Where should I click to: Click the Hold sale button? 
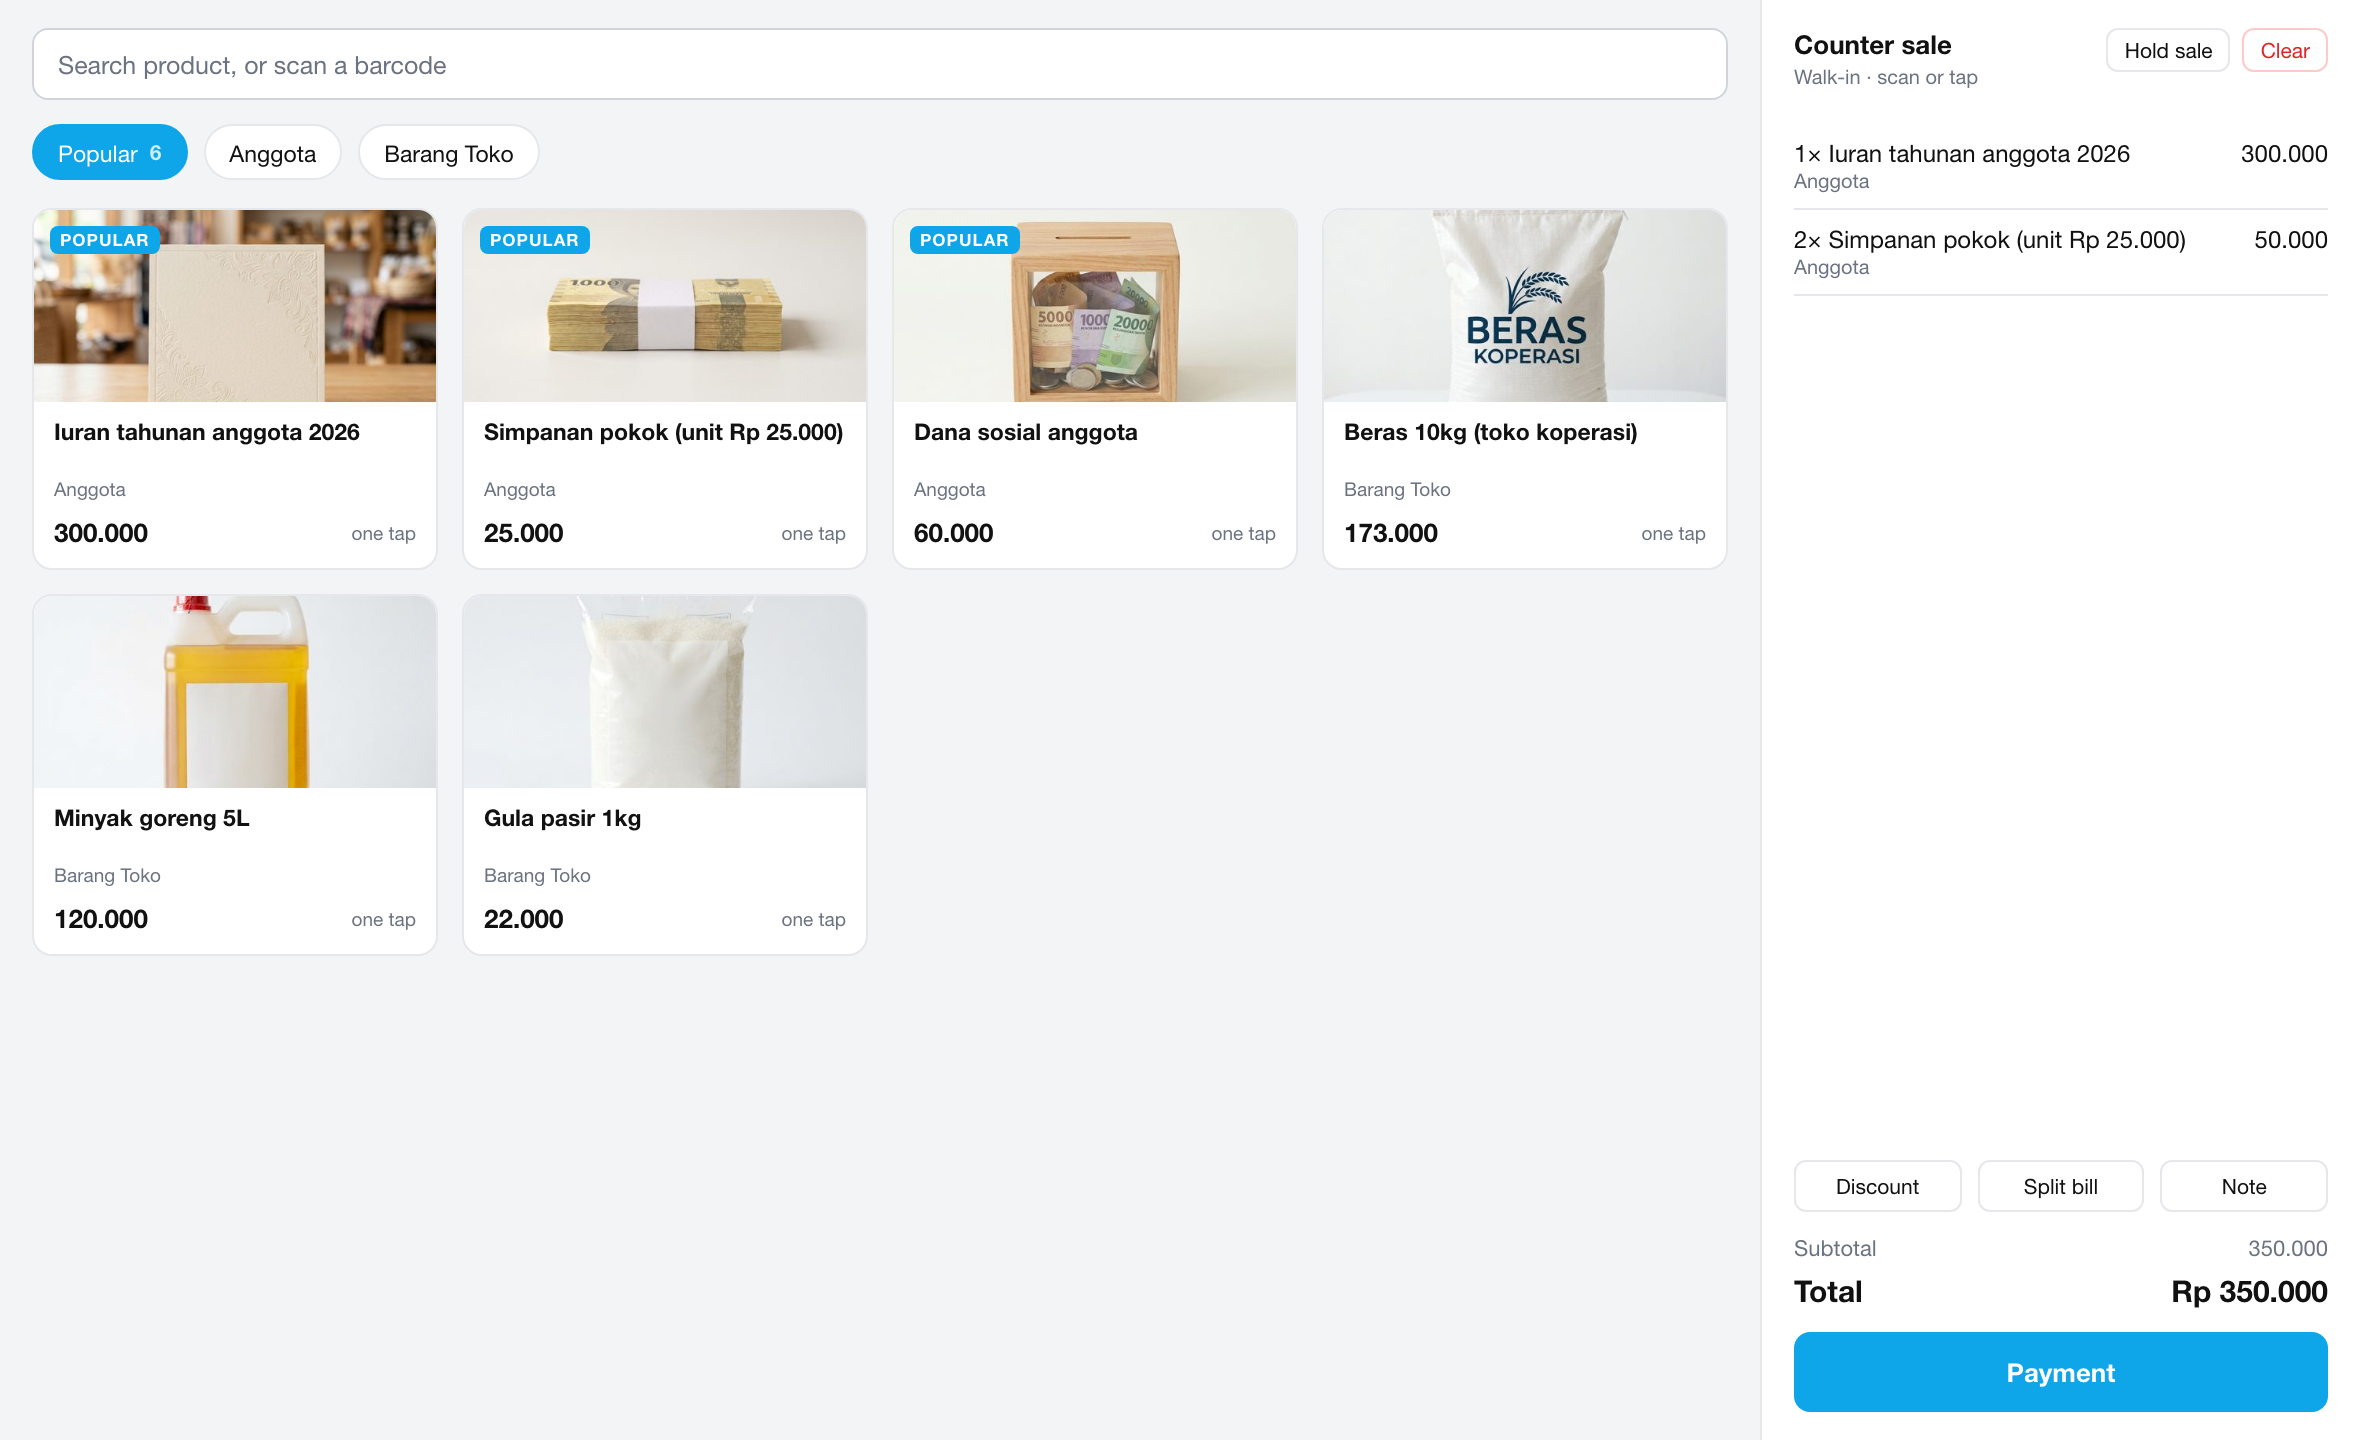click(x=2168, y=51)
